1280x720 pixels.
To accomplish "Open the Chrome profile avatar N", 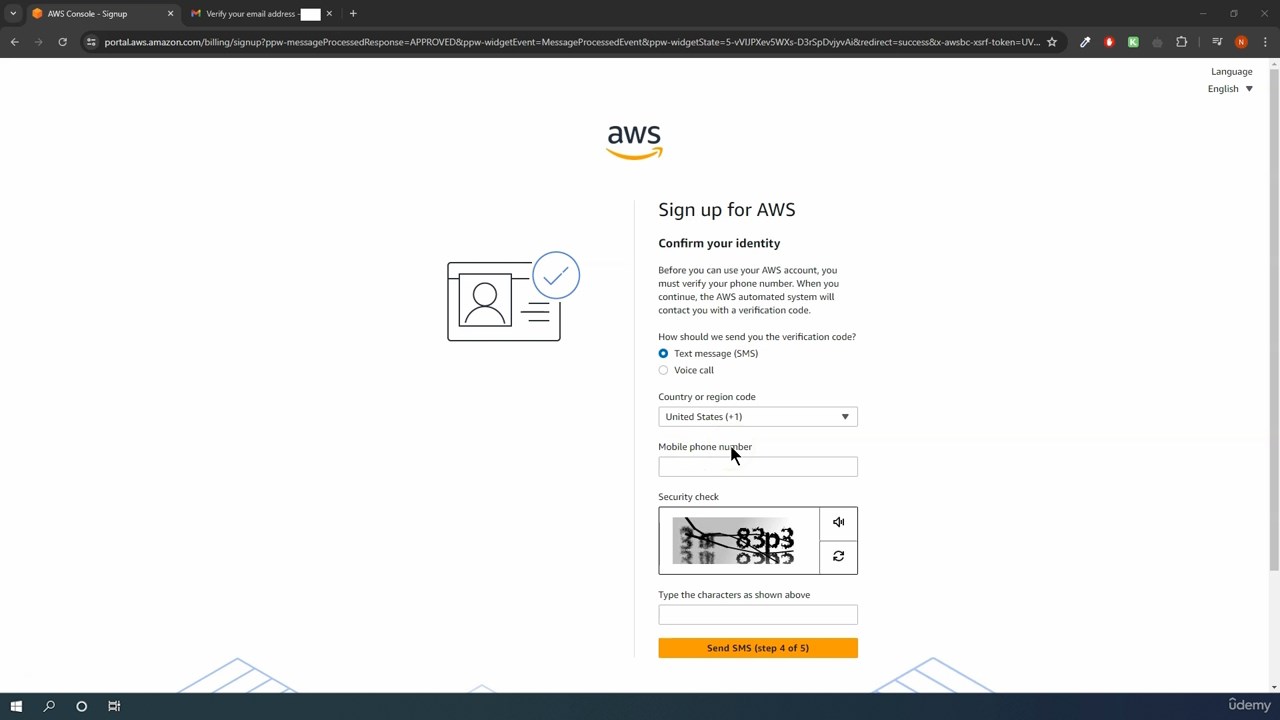I will click(x=1241, y=42).
